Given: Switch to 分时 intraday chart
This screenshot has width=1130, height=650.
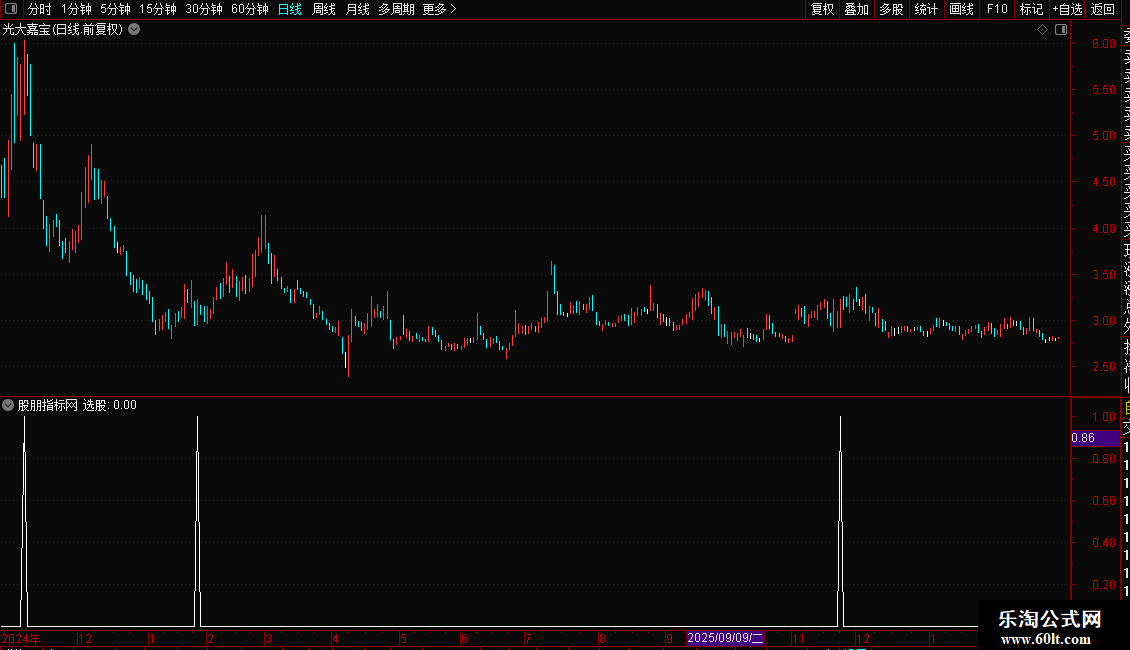Looking at the screenshot, I should pyautogui.click(x=40, y=9).
